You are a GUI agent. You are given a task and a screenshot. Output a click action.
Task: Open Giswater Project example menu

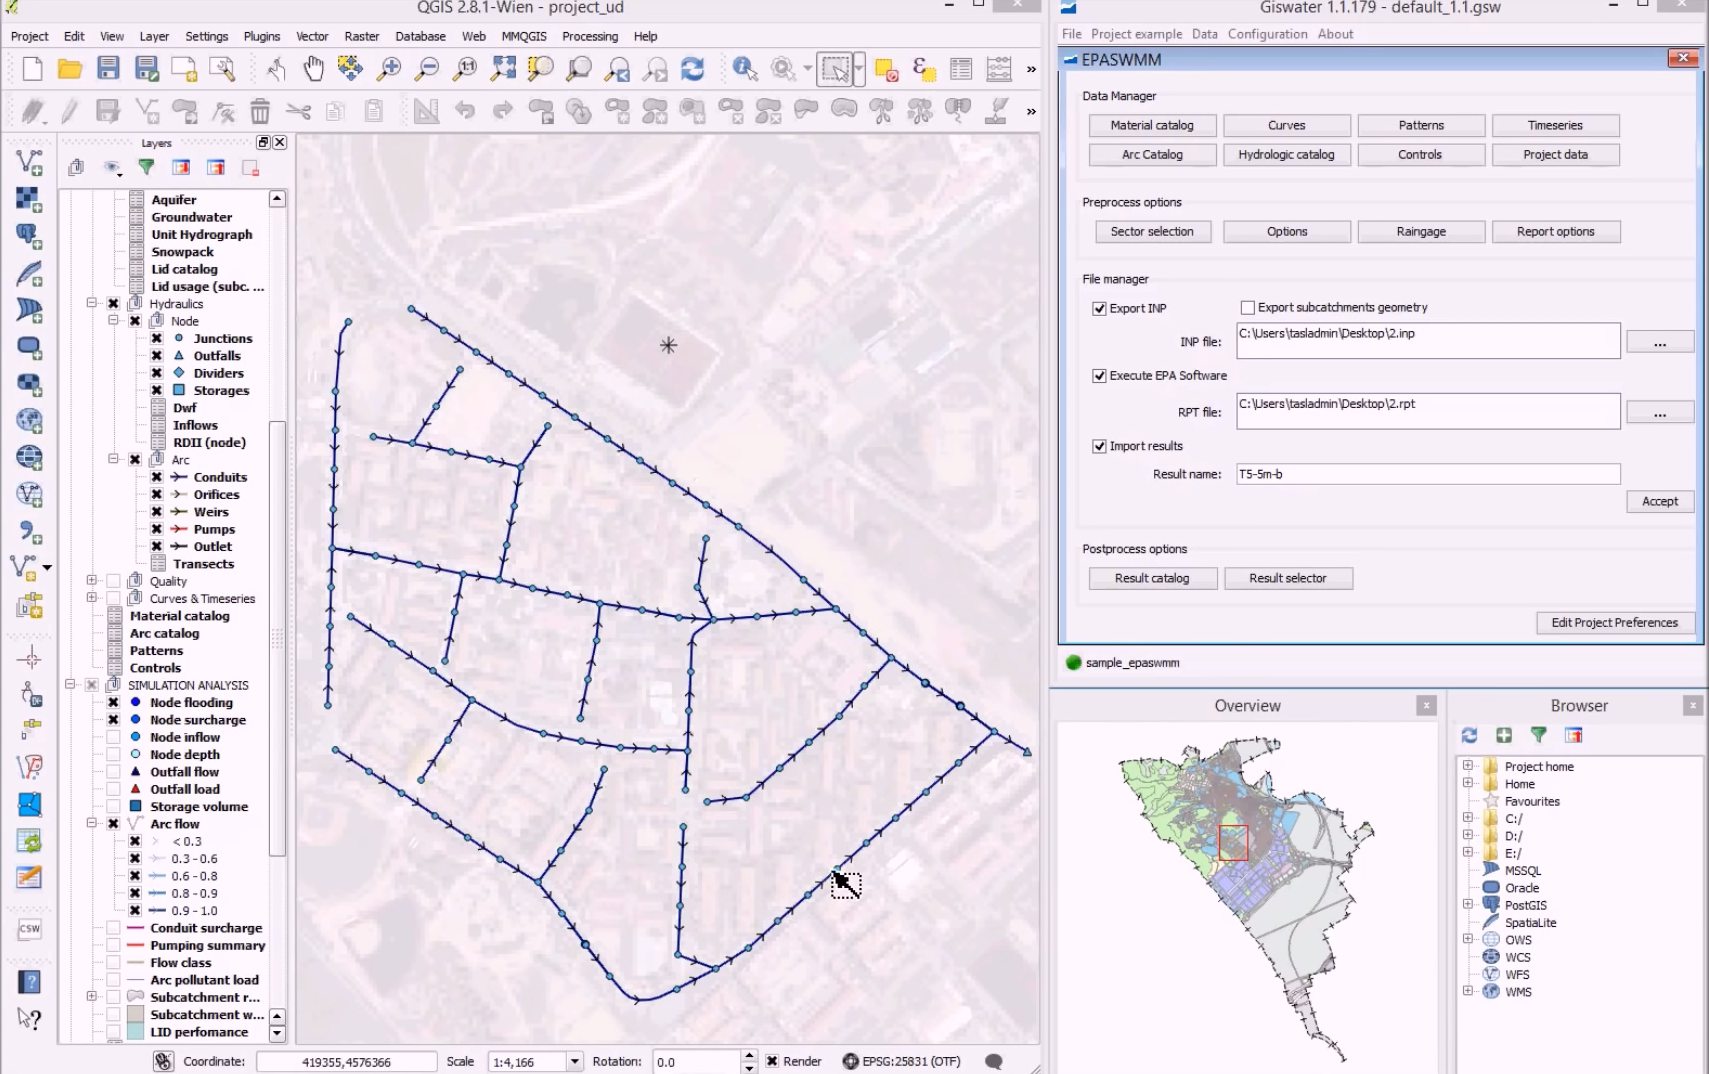coord(1136,34)
